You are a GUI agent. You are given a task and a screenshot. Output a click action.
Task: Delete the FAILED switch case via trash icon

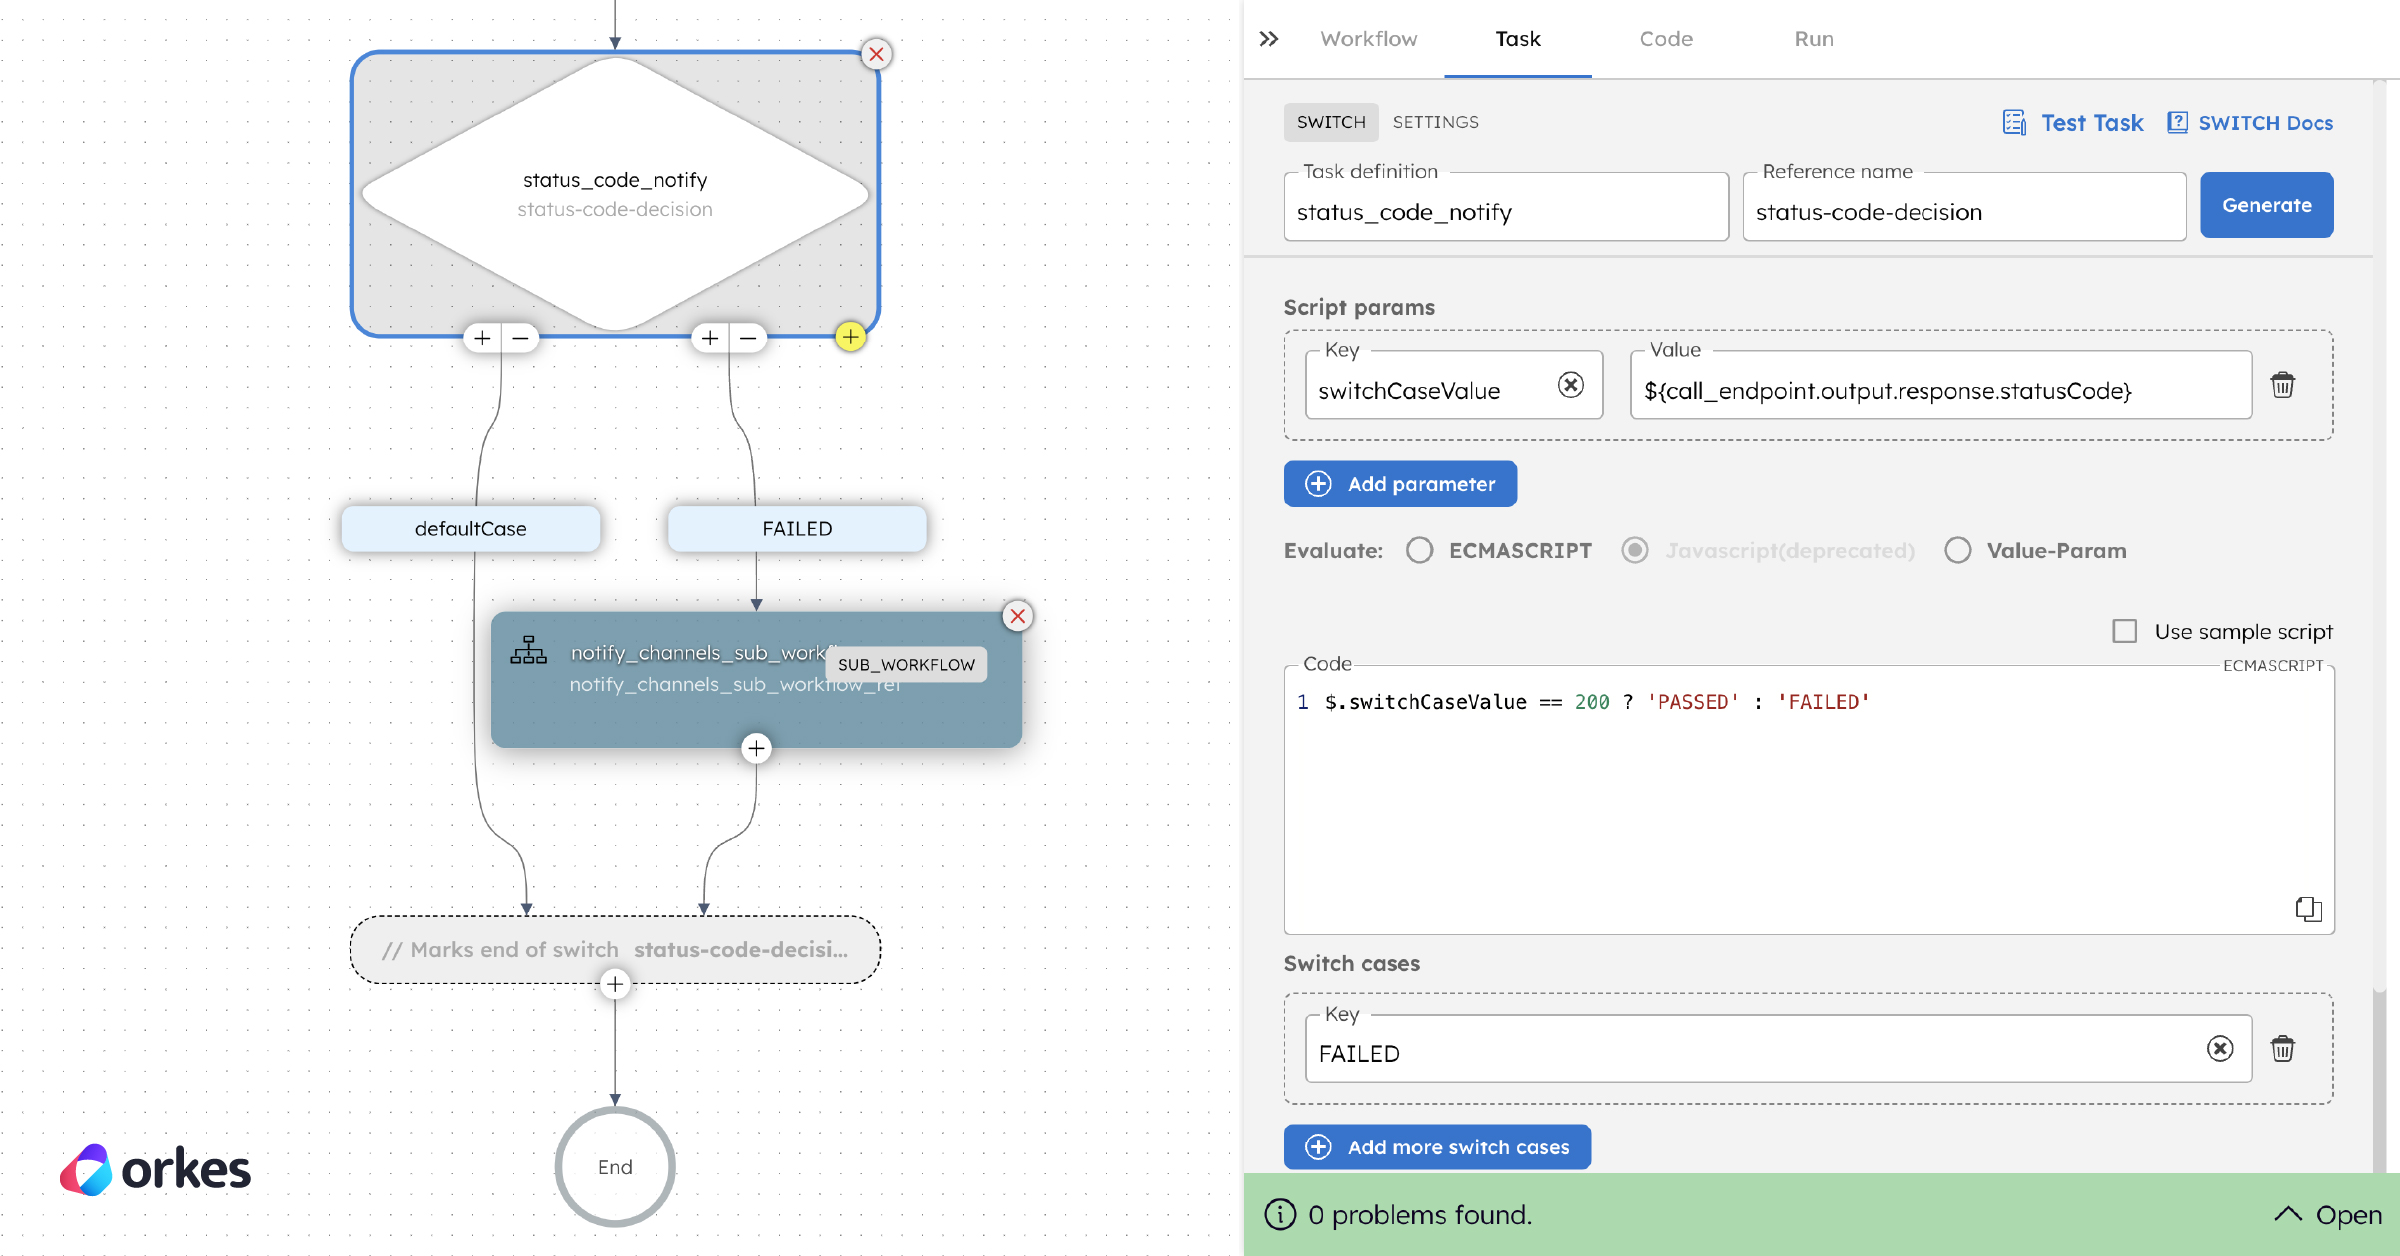tap(2283, 1049)
